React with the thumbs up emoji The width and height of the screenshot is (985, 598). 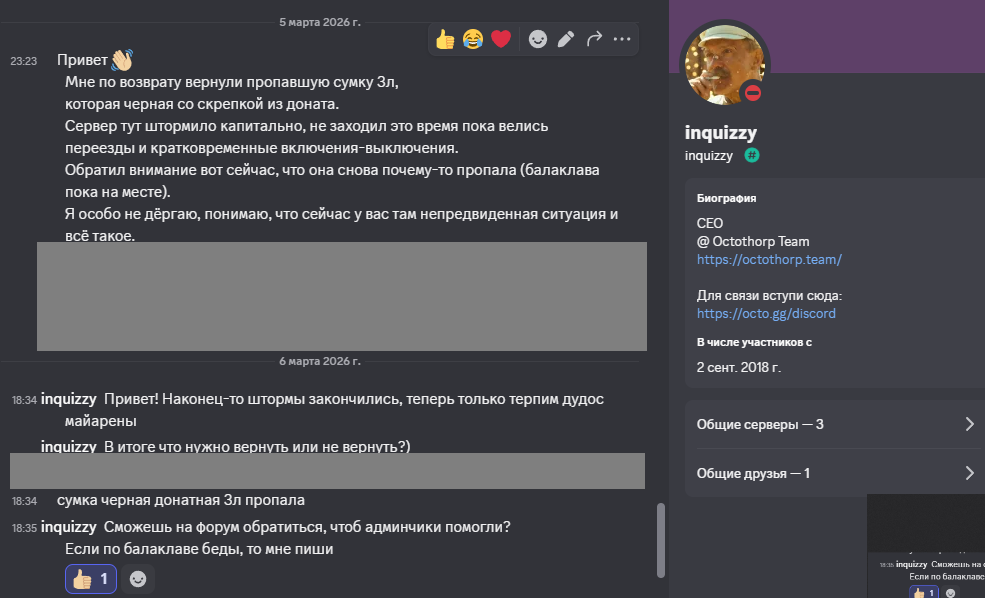(445, 39)
